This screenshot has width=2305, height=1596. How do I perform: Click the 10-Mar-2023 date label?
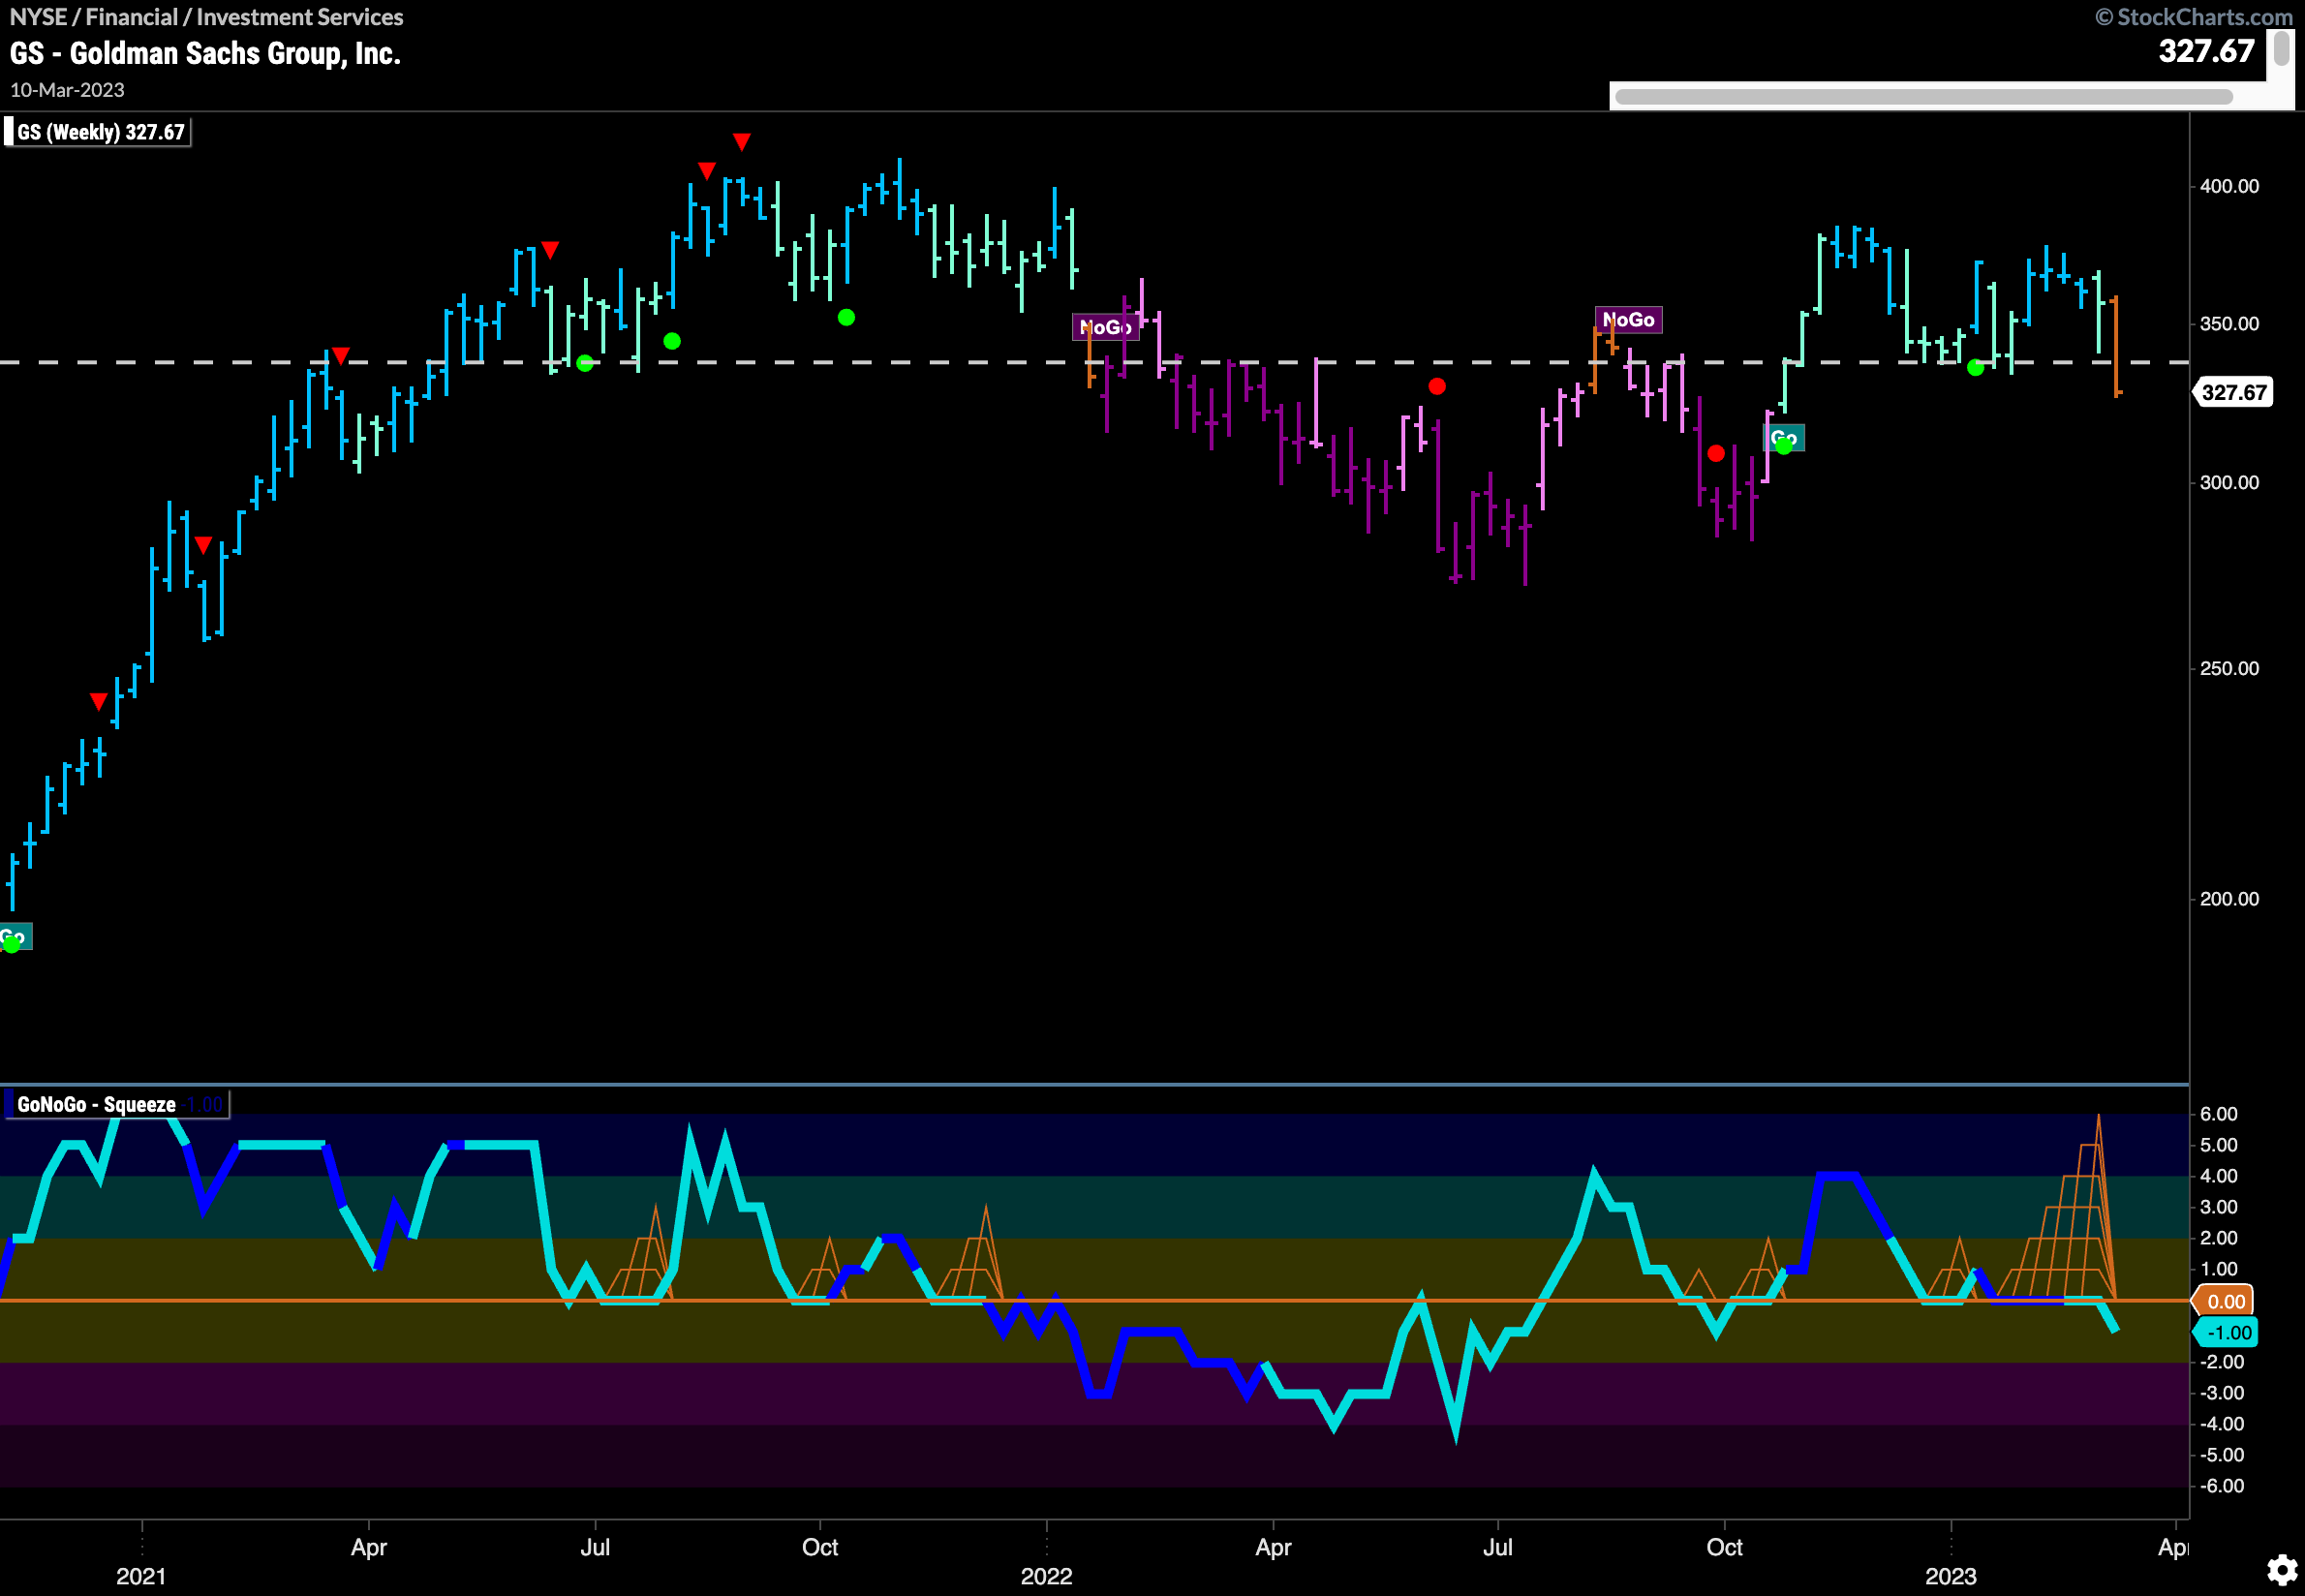[x=67, y=90]
